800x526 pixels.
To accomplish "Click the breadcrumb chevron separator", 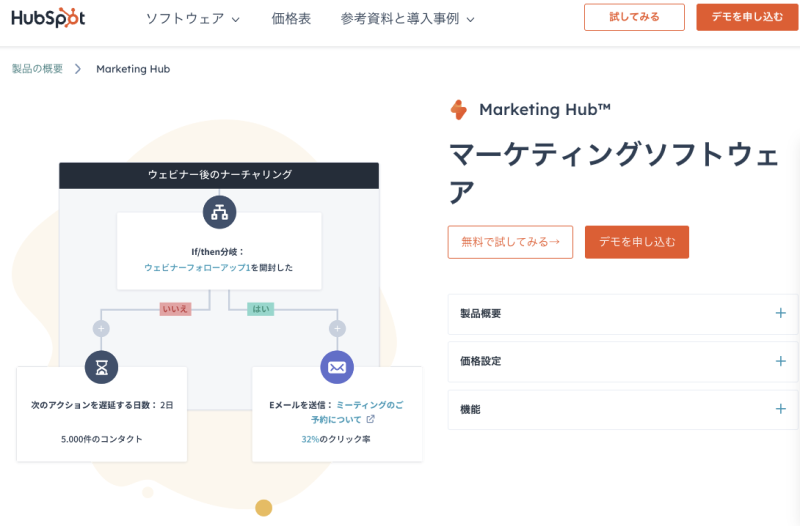I will [x=78, y=69].
